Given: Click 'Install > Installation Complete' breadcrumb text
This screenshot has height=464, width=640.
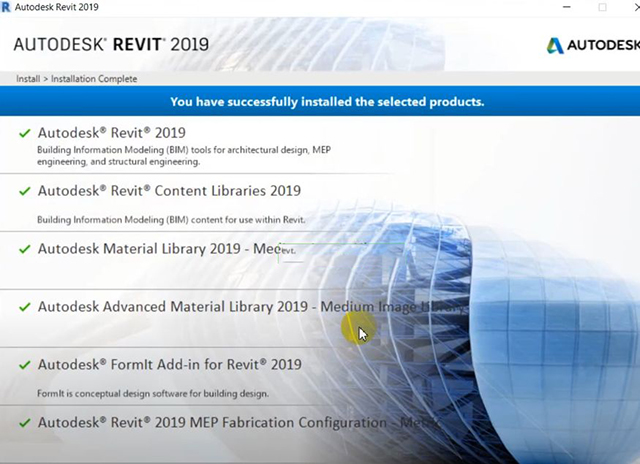Looking at the screenshot, I should pyautogui.click(x=77, y=79).
